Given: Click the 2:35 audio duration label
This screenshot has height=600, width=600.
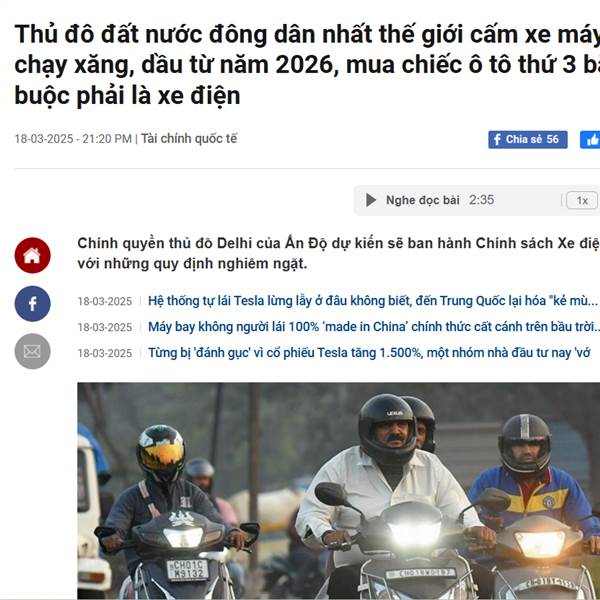Looking at the screenshot, I should (x=481, y=200).
